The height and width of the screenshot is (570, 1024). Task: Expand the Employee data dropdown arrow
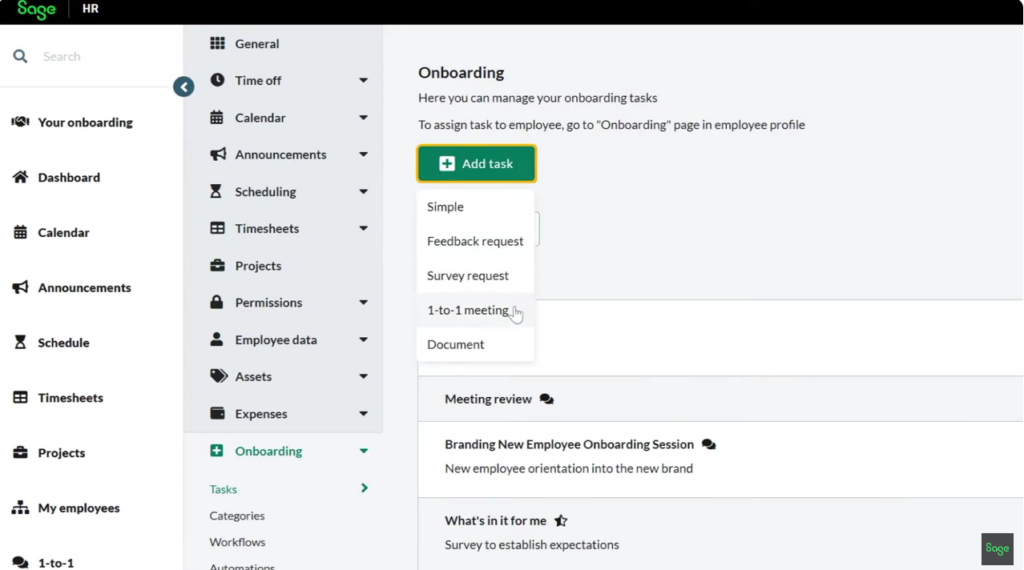pyautogui.click(x=363, y=340)
